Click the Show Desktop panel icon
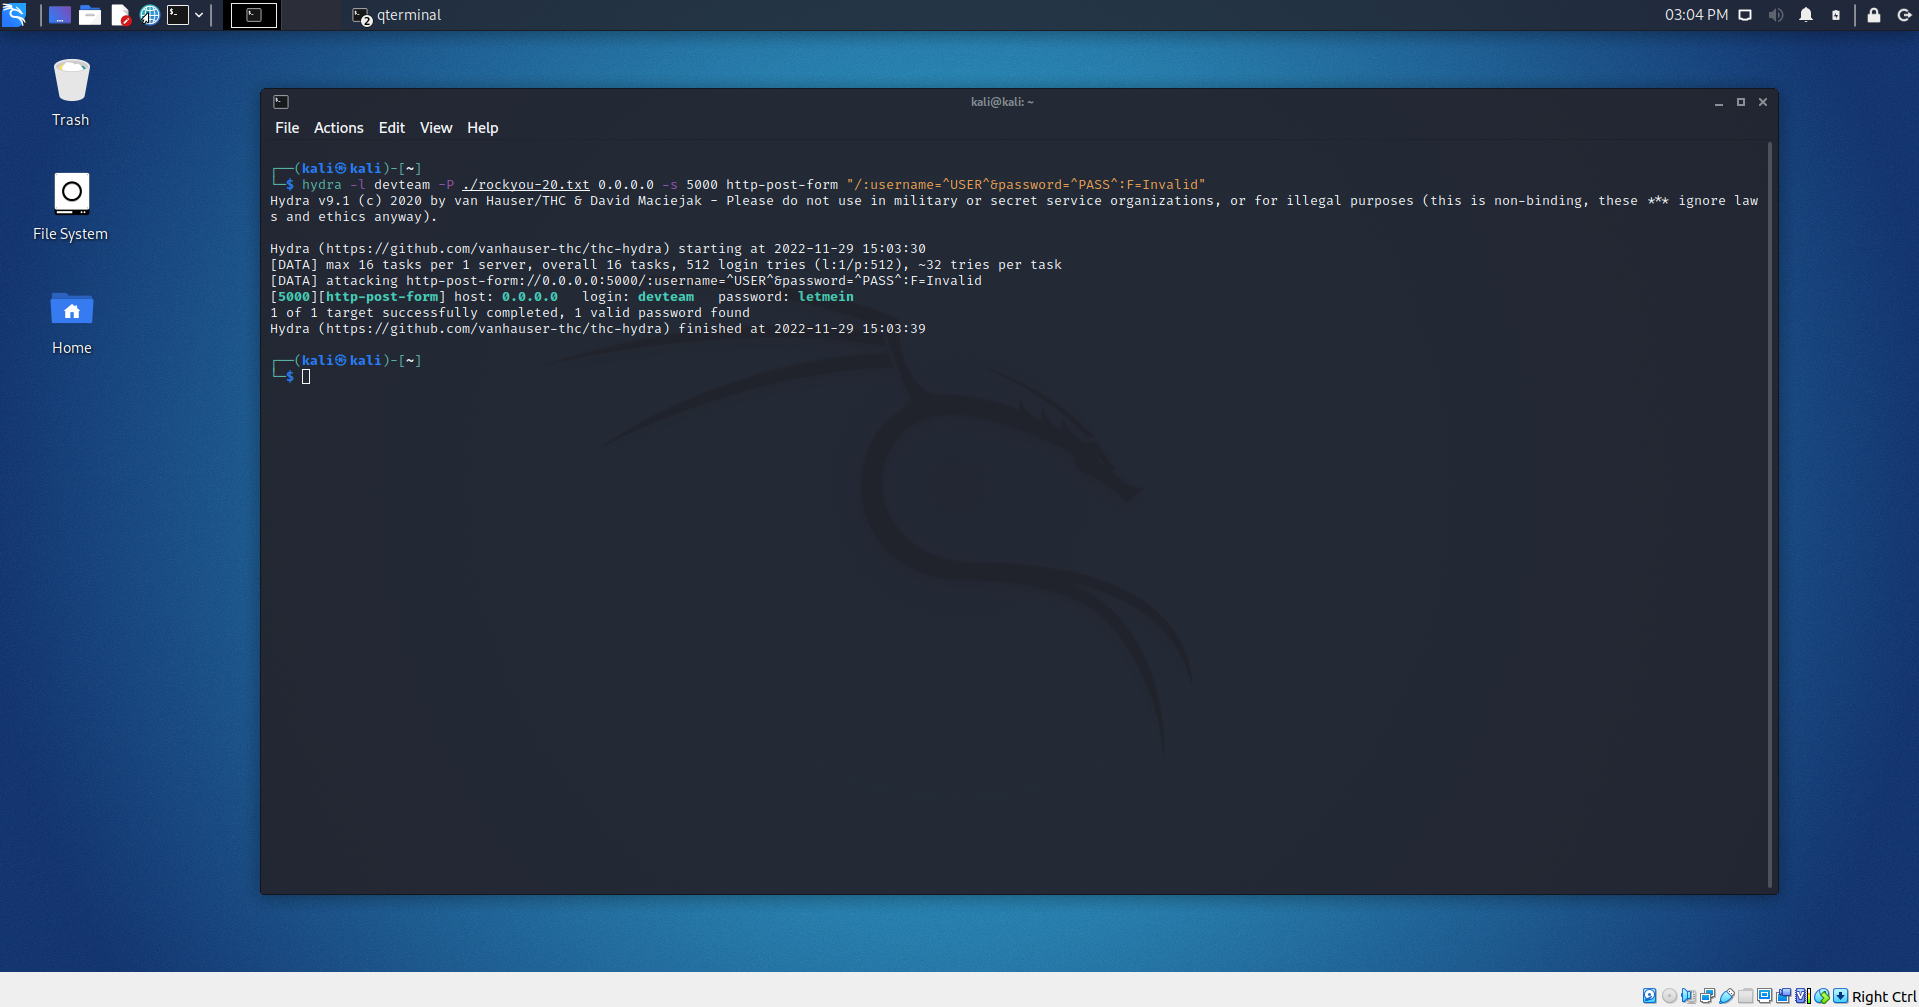Viewport: 1919px width, 1007px height. [60, 15]
